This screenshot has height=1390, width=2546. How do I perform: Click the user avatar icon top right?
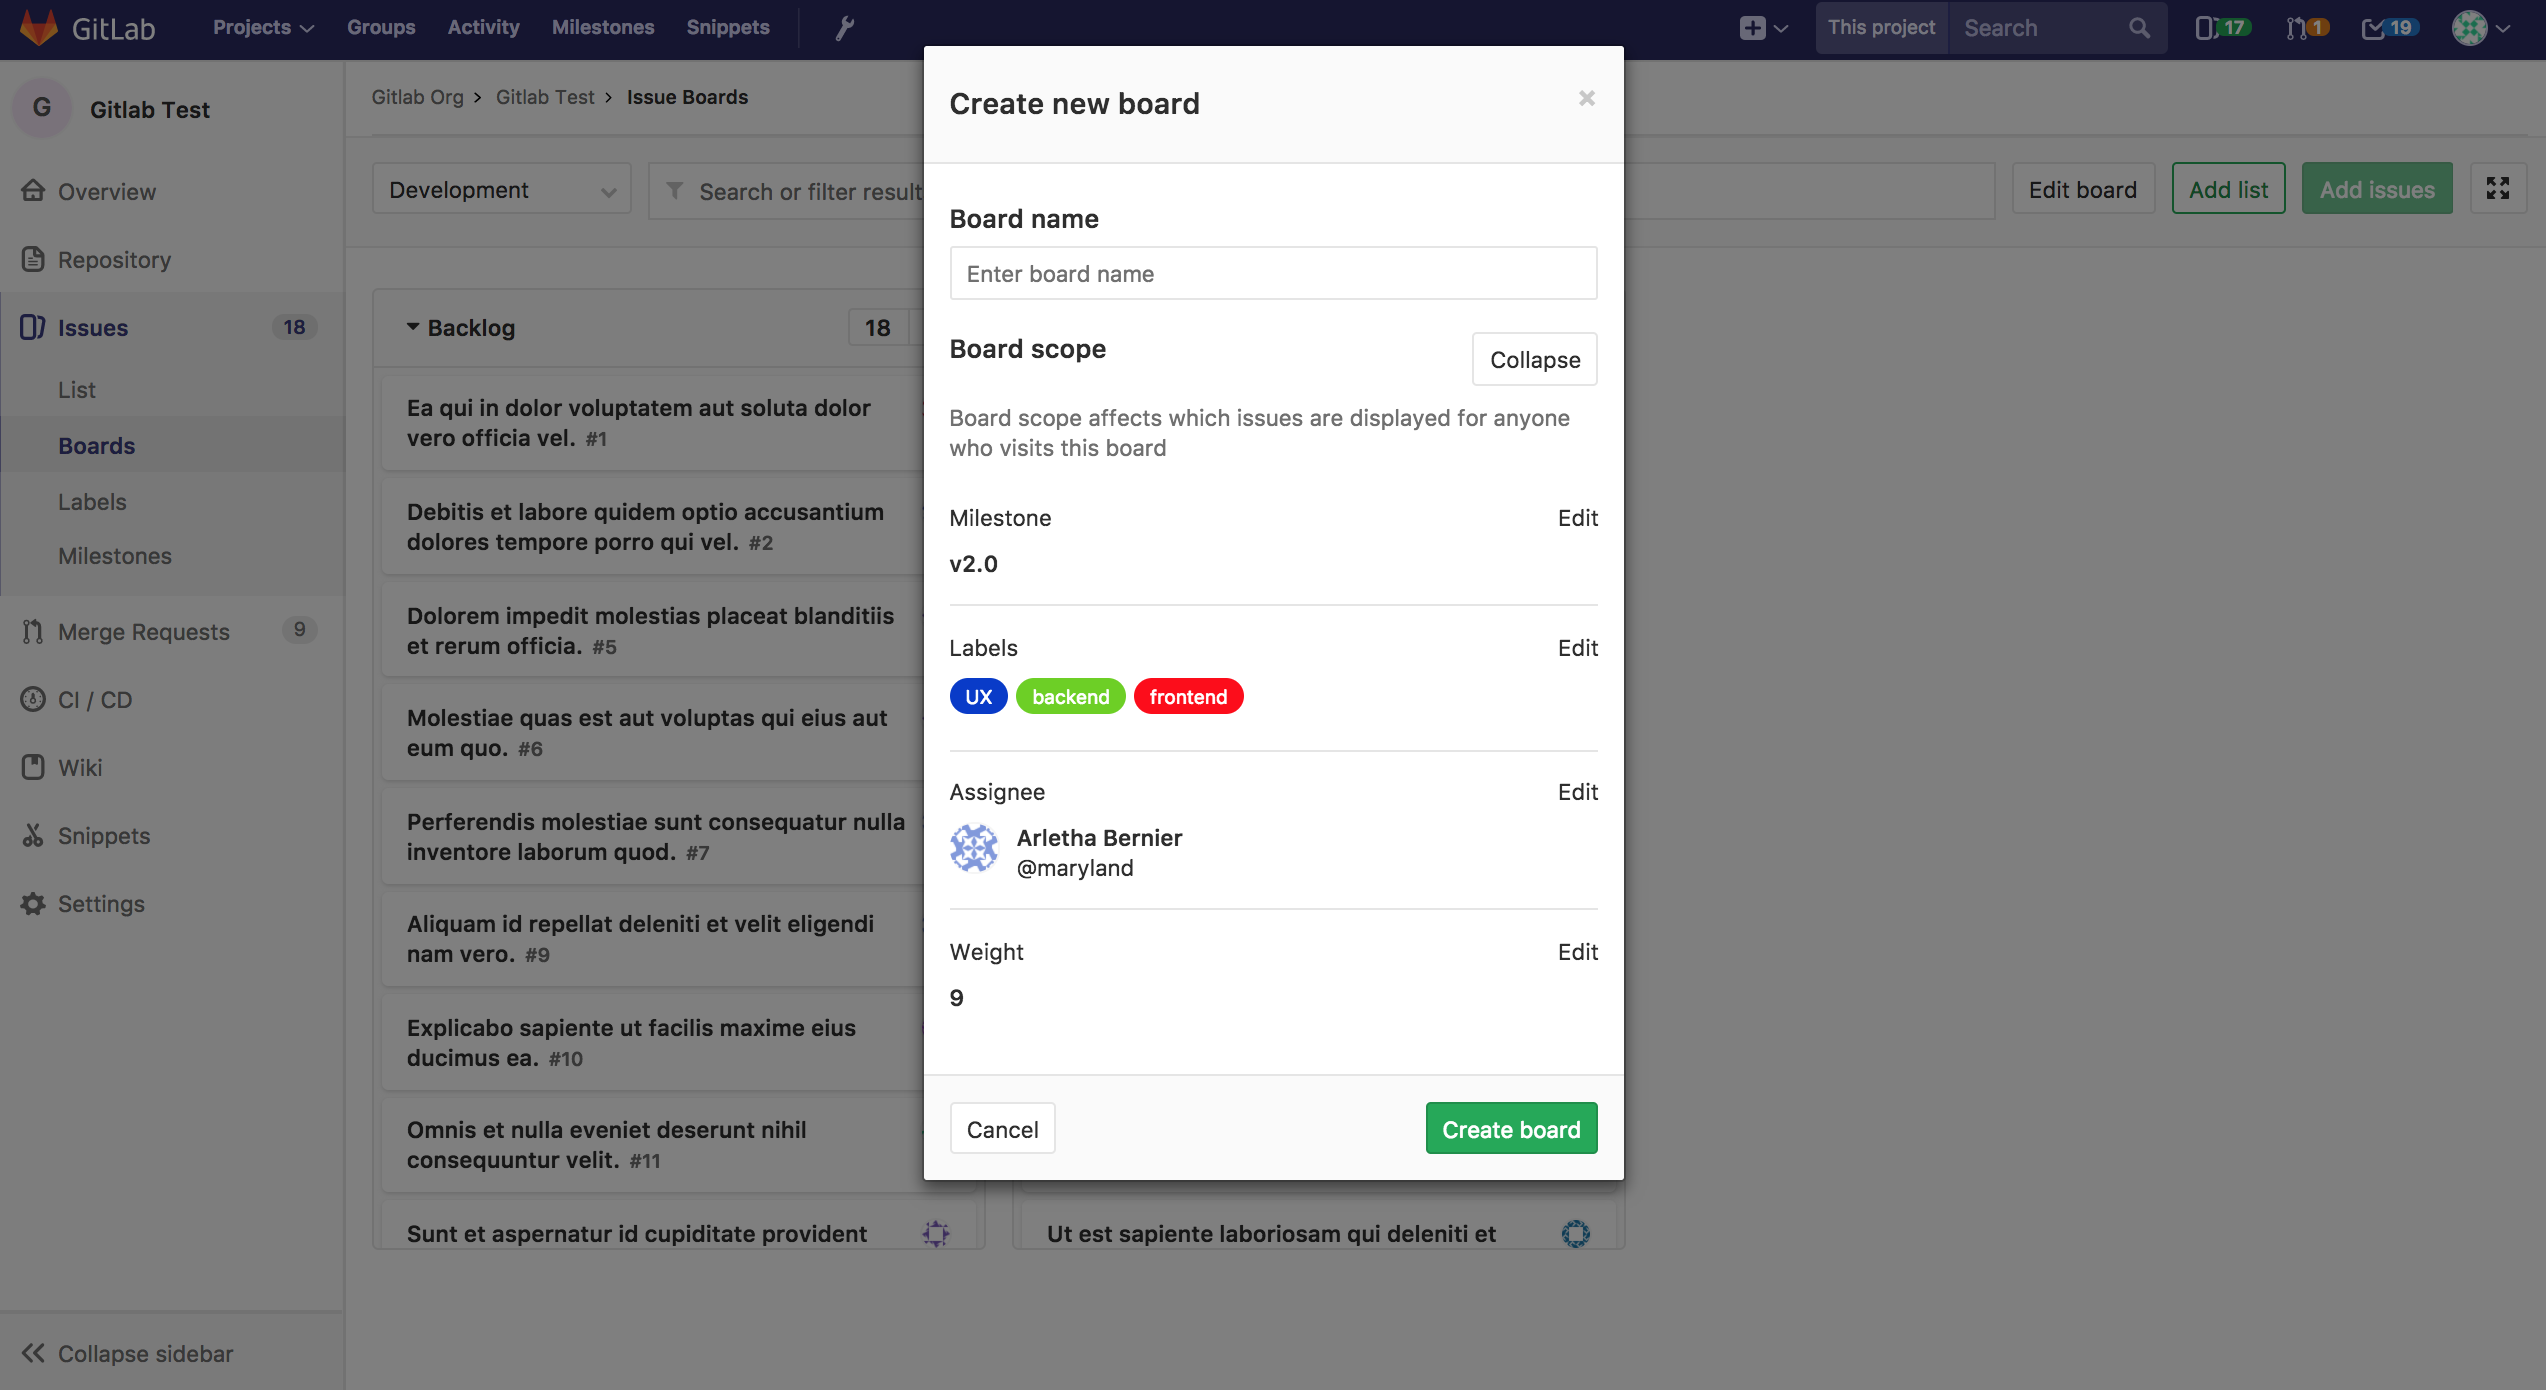2469,27
